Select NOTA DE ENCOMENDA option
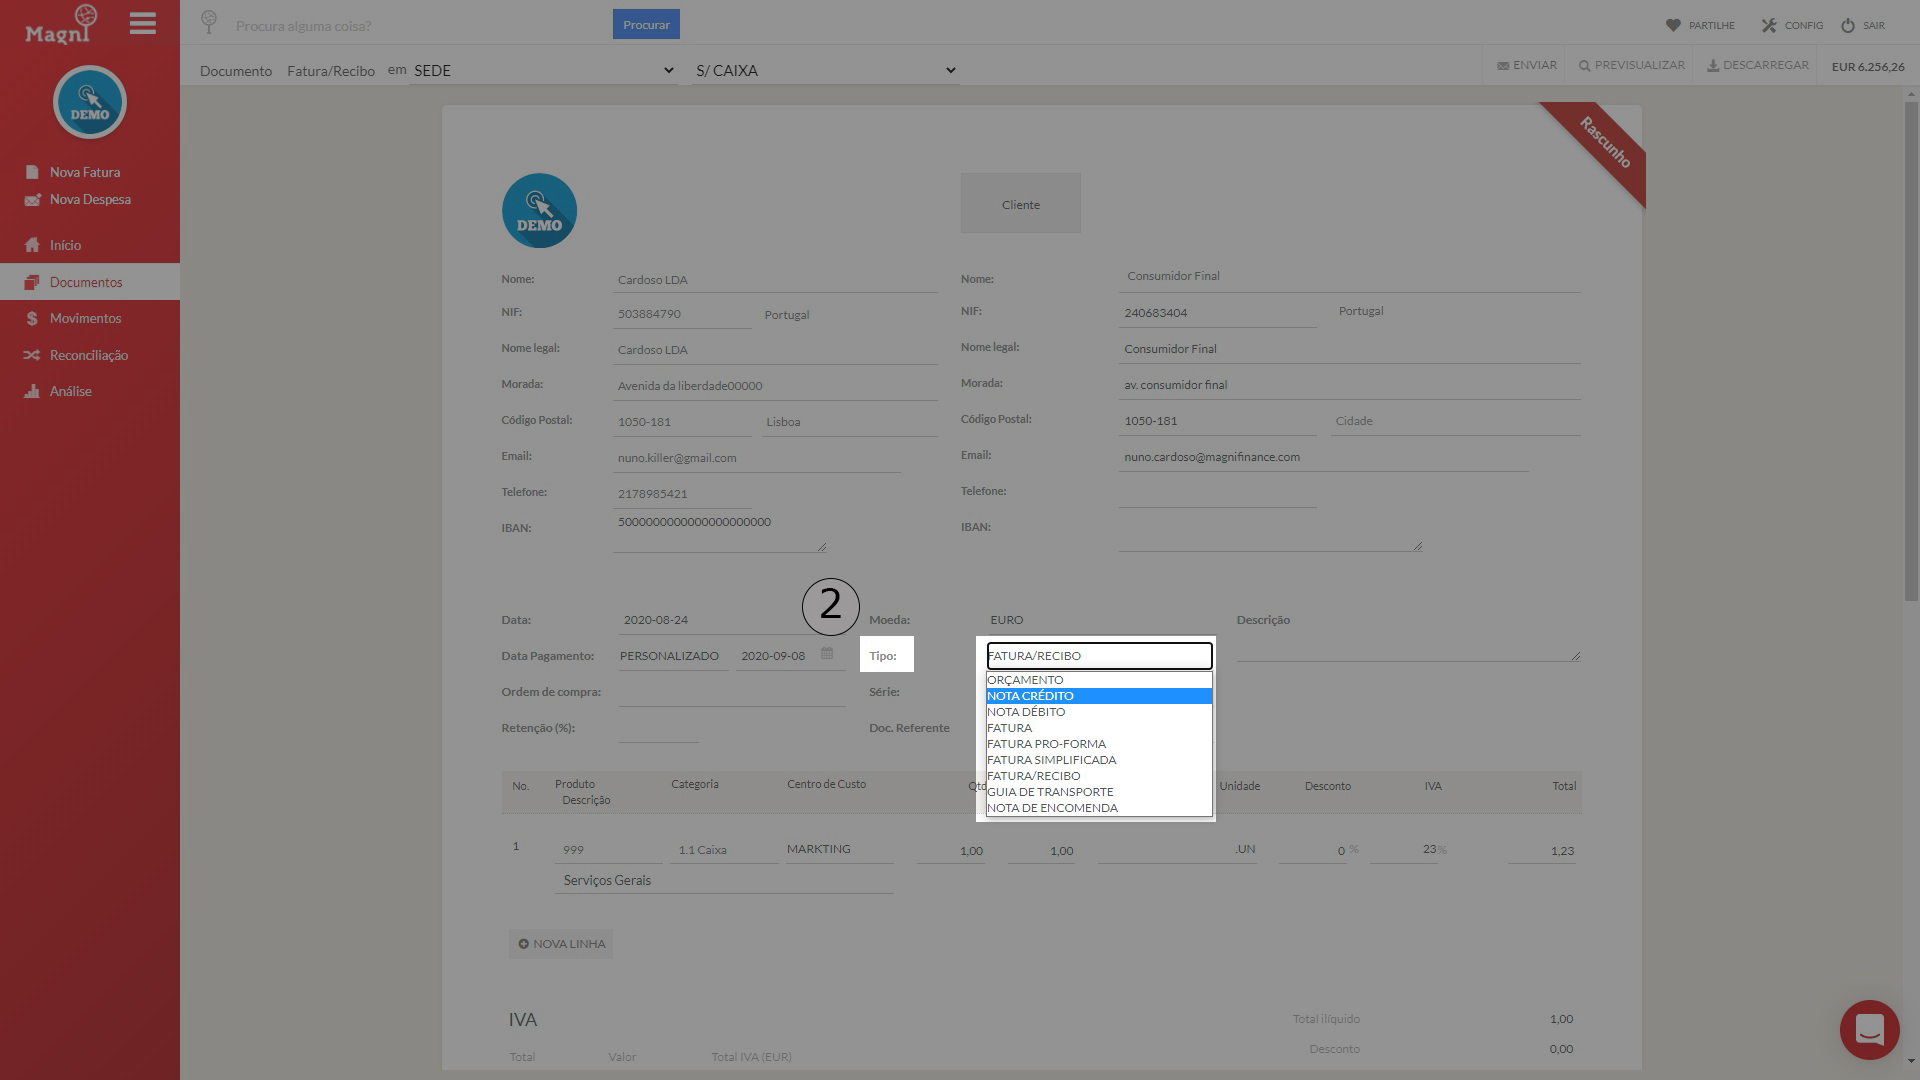Image resolution: width=1920 pixels, height=1080 pixels. (1099, 808)
